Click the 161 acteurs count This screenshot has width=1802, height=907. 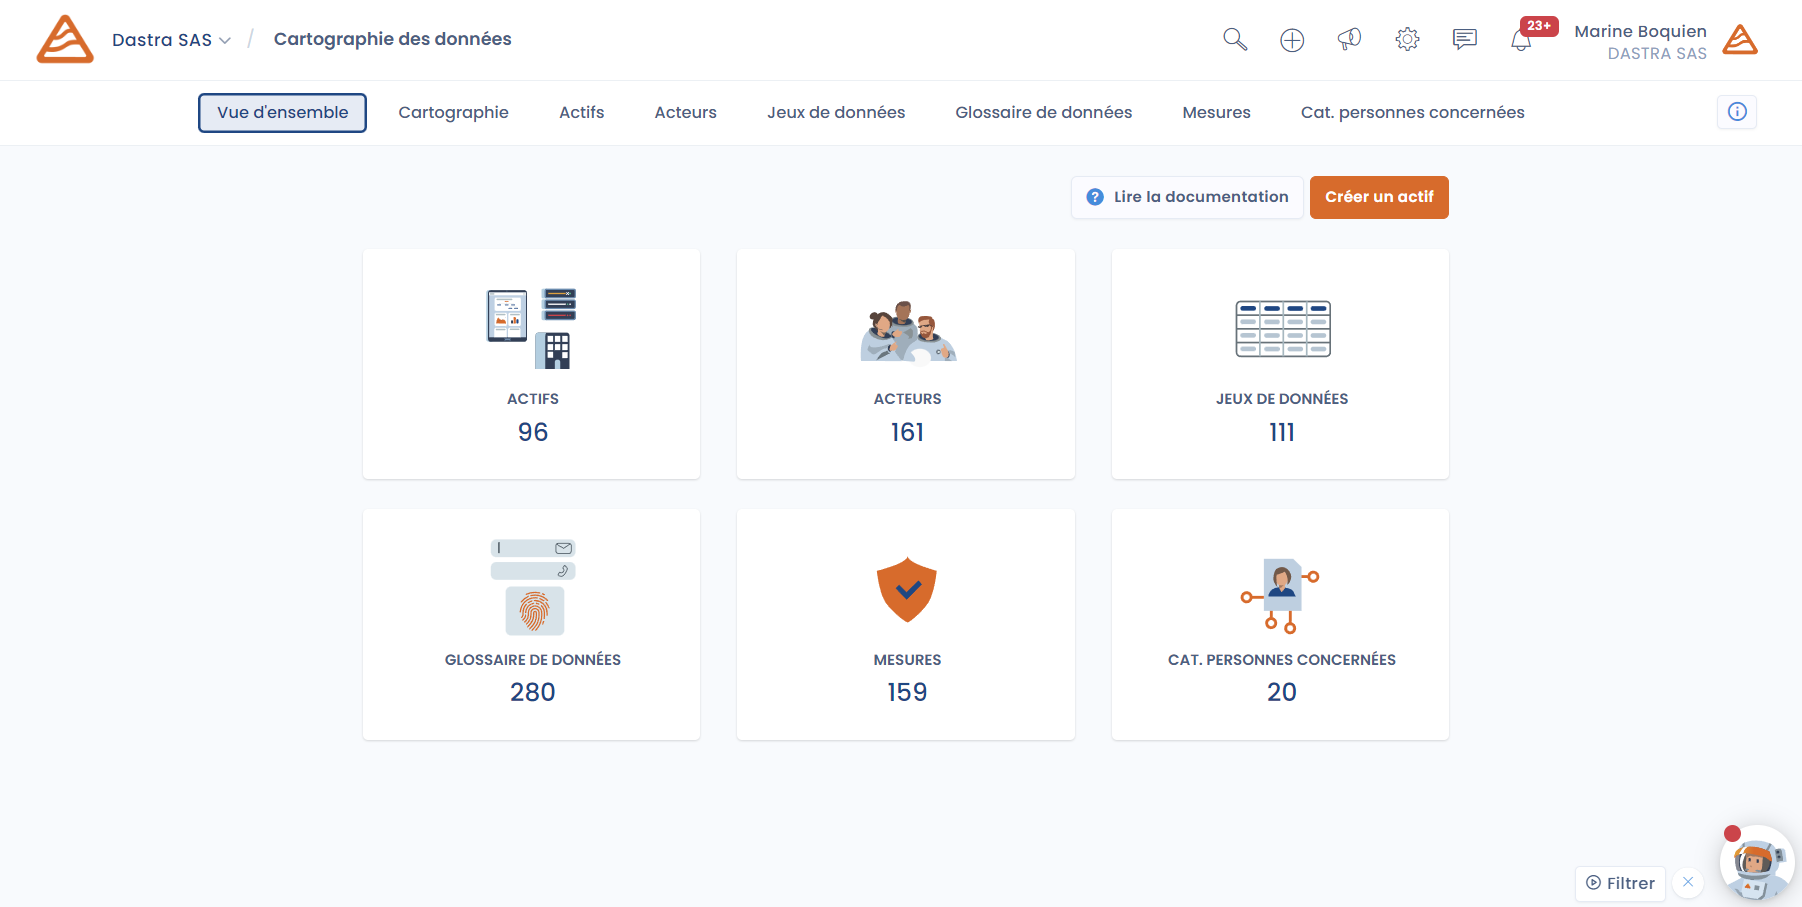click(907, 432)
